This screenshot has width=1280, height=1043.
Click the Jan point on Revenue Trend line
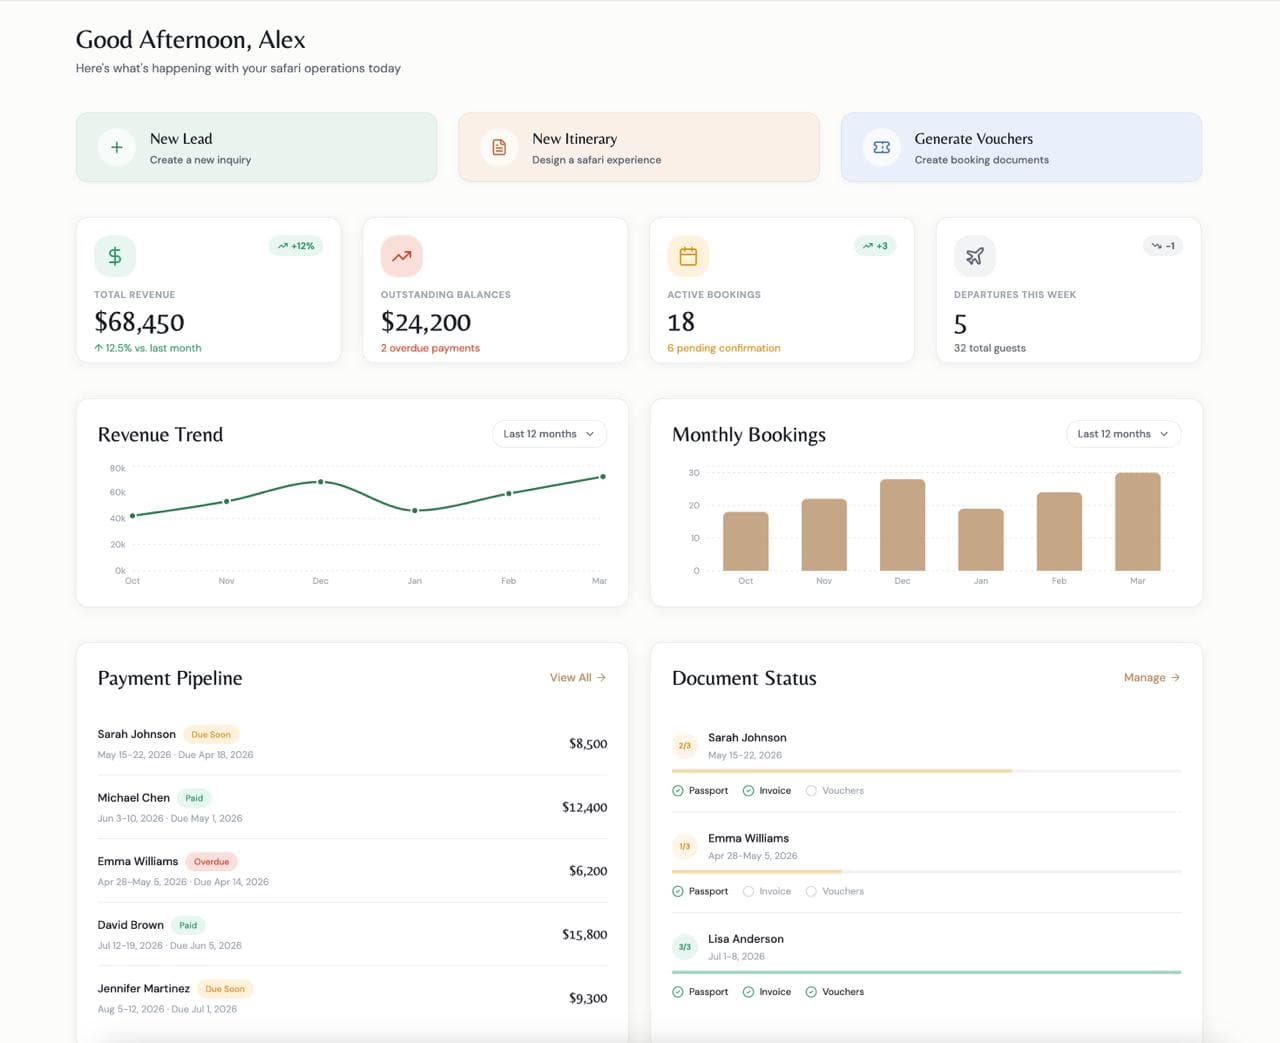pos(415,510)
